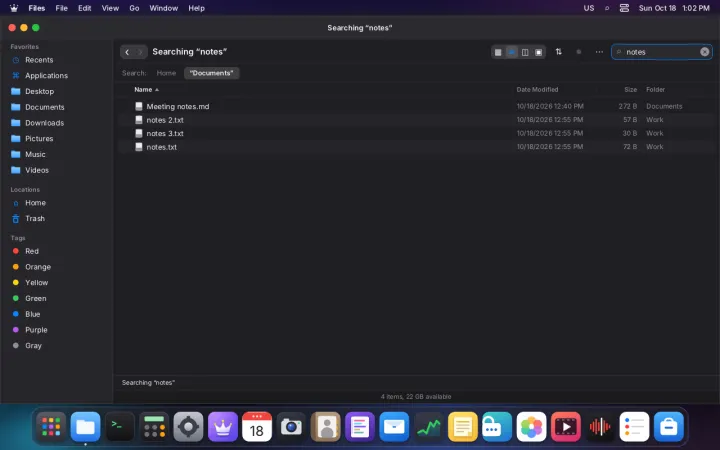Open Camera app from the dock
Viewport: 720px width, 450px height.
pos(291,427)
